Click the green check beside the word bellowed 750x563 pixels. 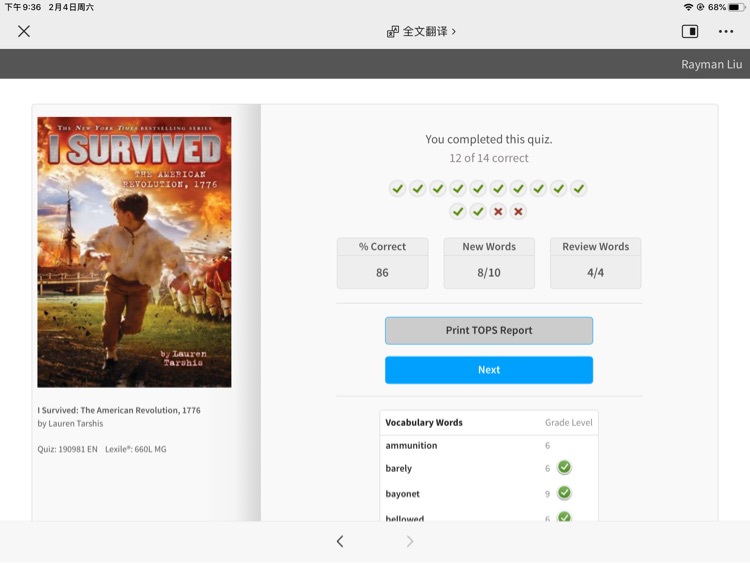(x=564, y=517)
